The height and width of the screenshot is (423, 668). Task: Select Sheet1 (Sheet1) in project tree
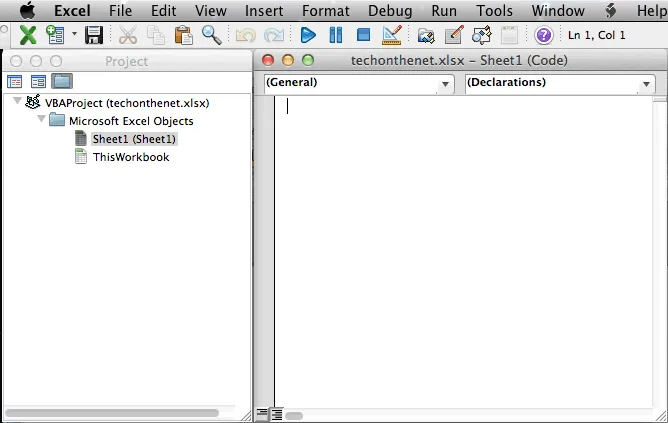click(x=134, y=139)
